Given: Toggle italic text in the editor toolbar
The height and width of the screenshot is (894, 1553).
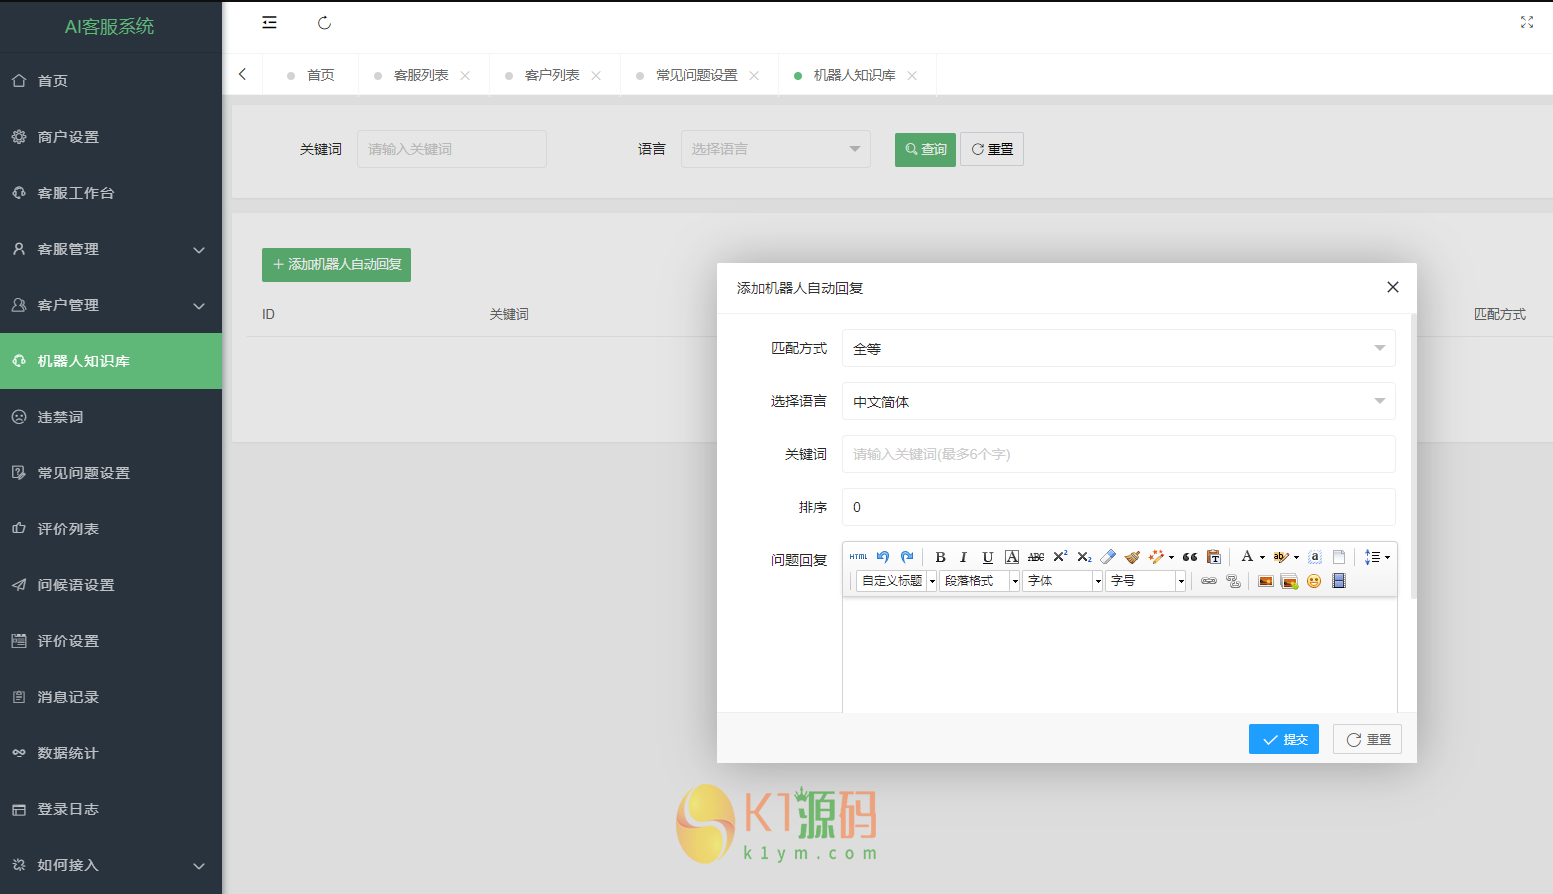Looking at the screenshot, I should click(963, 557).
